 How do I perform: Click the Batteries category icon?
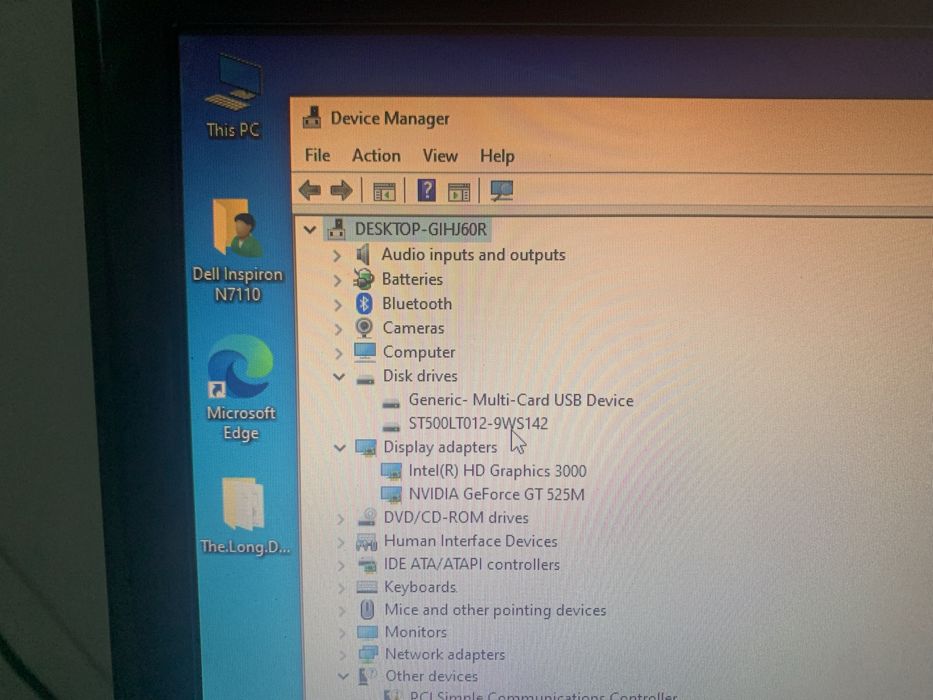tap(364, 279)
